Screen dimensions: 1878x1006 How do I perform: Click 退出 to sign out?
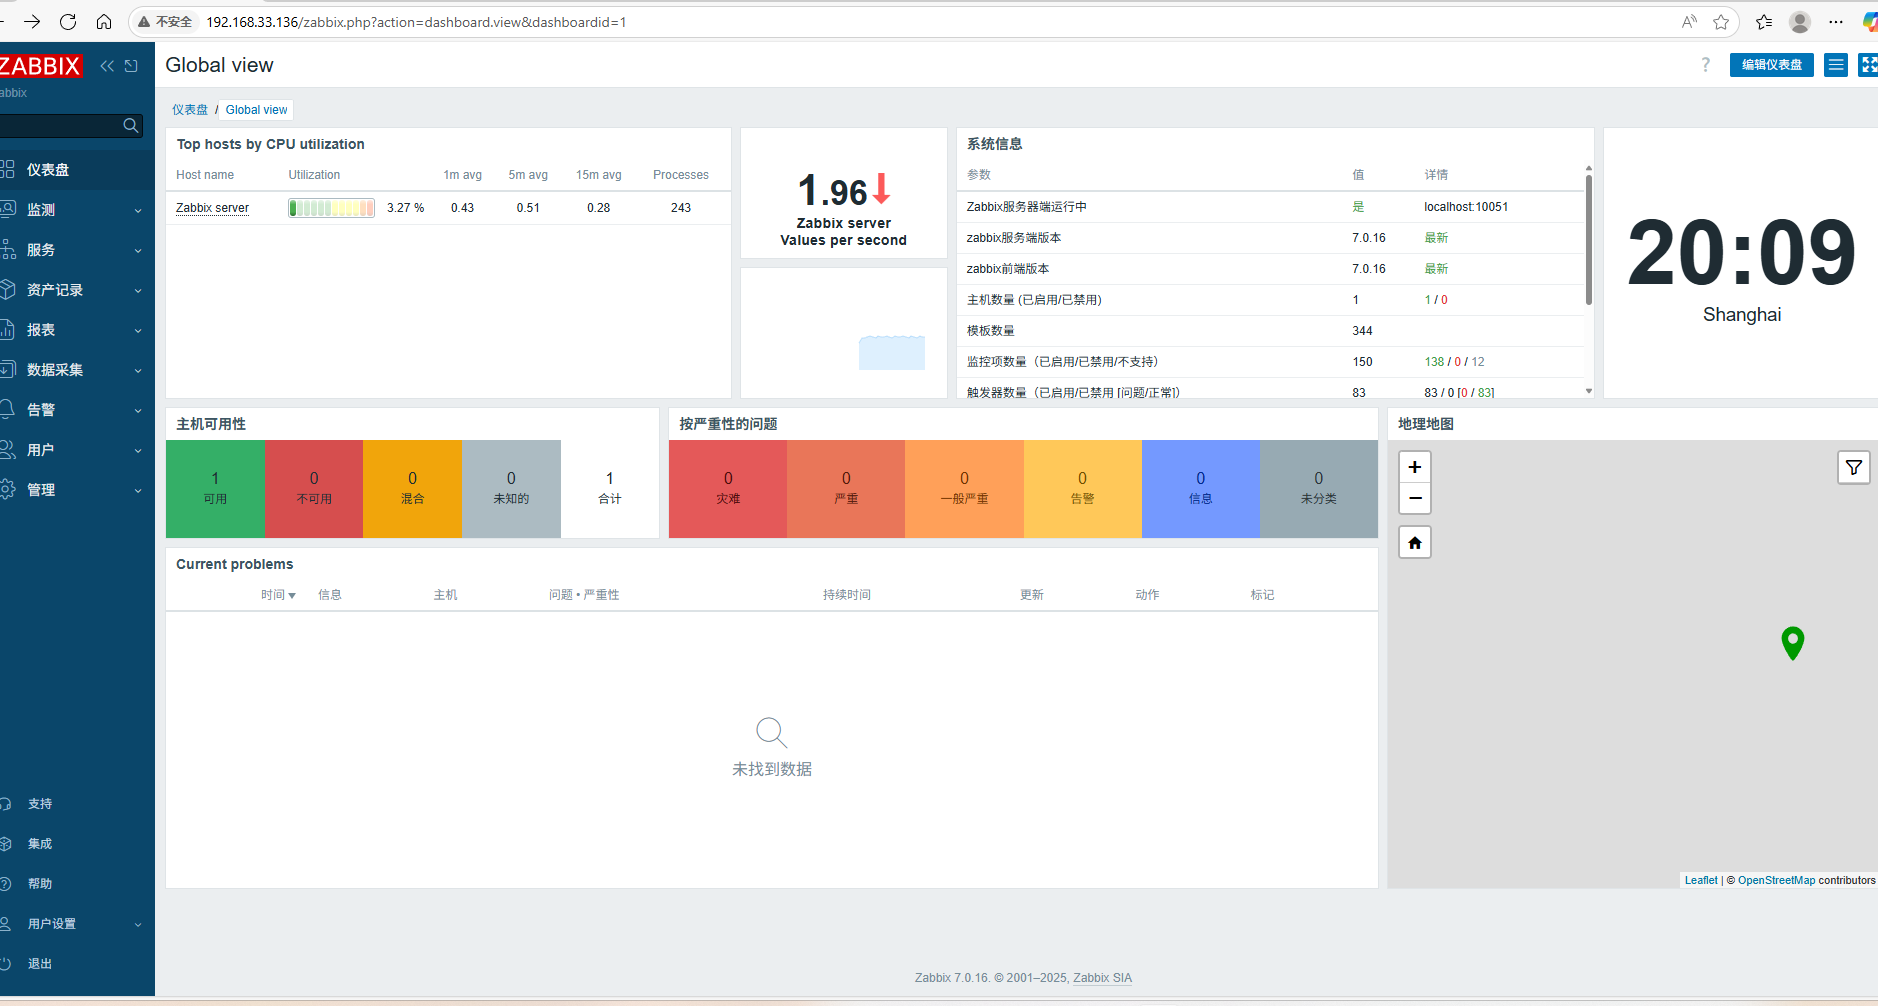[x=40, y=964]
